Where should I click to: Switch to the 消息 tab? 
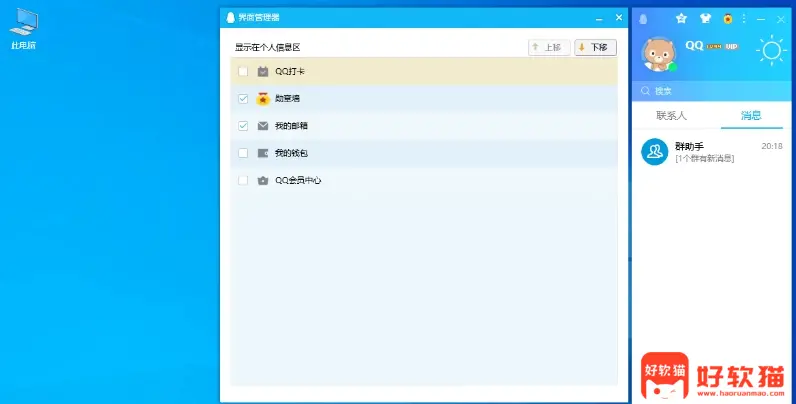751,116
